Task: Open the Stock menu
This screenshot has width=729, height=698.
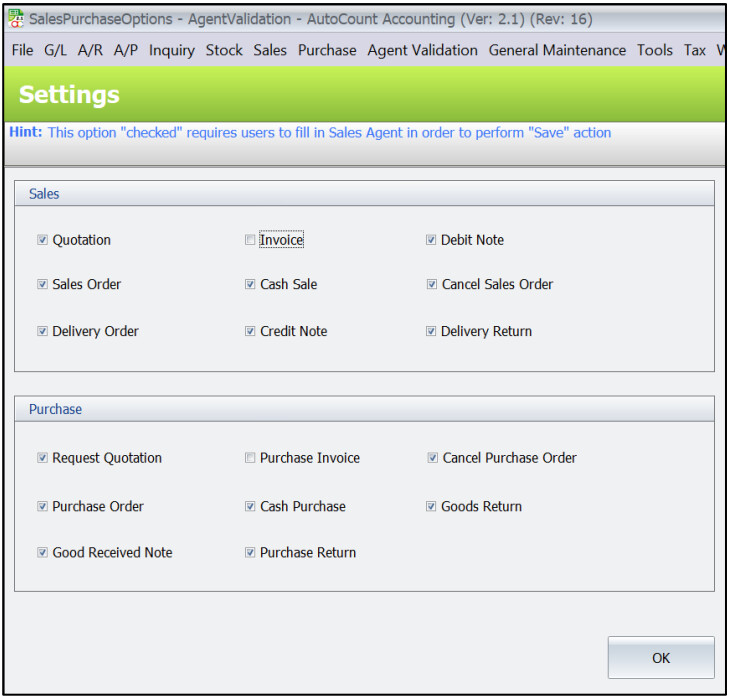Action: 224,50
